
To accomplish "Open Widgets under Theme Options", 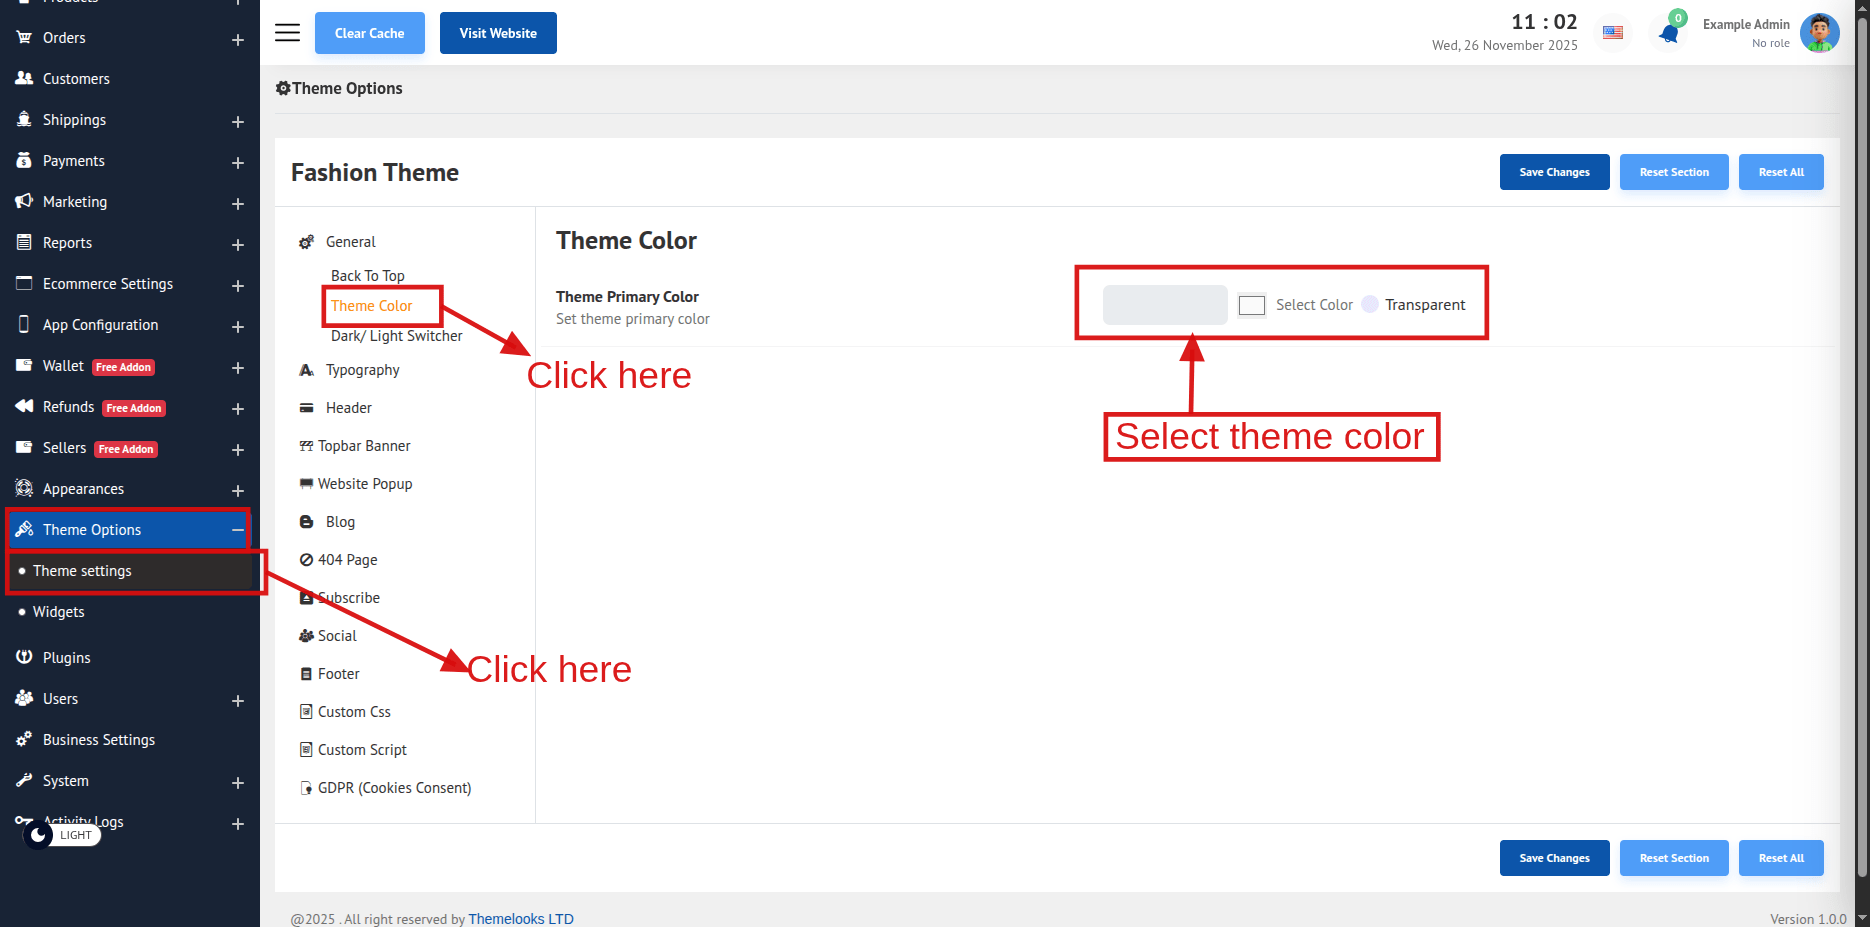I will [59, 612].
